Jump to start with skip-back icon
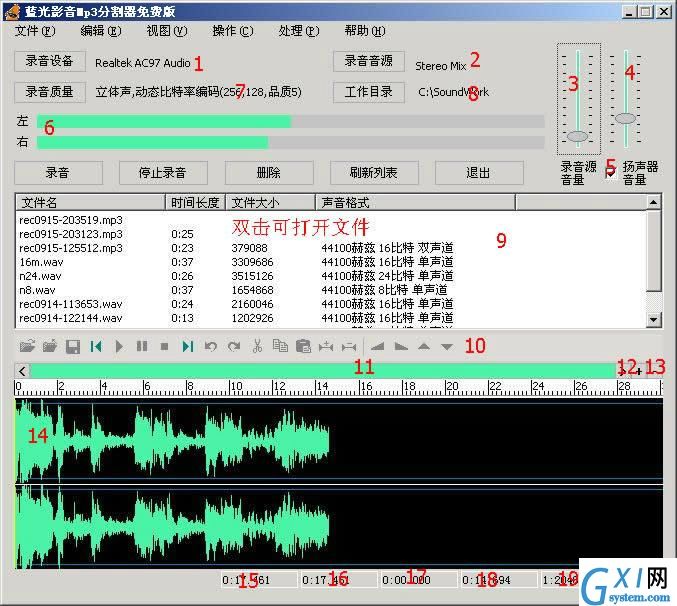Viewport: 677px width, 606px height. tap(96, 346)
